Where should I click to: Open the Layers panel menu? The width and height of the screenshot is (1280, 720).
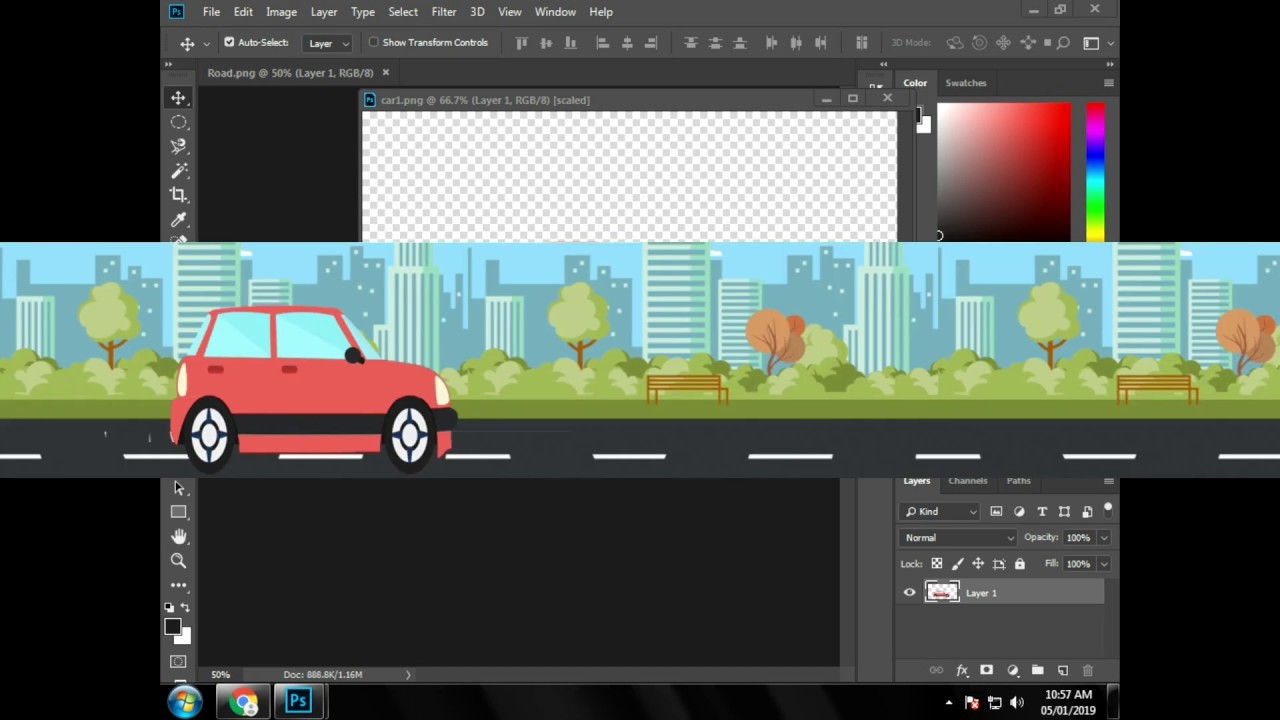point(1108,481)
